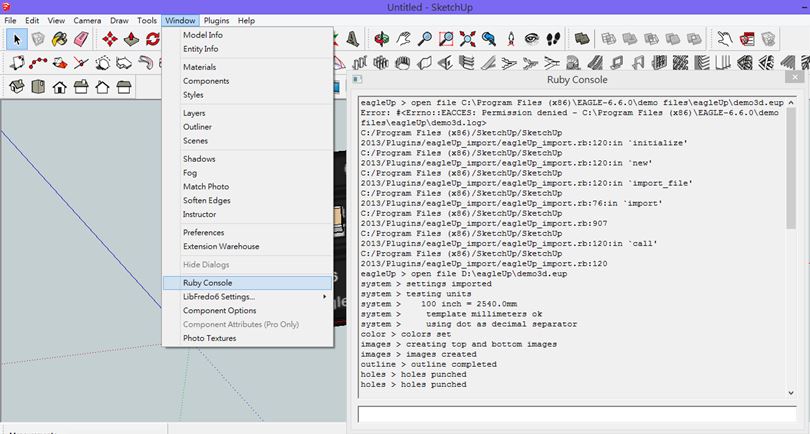The width and height of the screenshot is (810, 434).
Task: Select the Walk footprints tool
Action: (553, 39)
